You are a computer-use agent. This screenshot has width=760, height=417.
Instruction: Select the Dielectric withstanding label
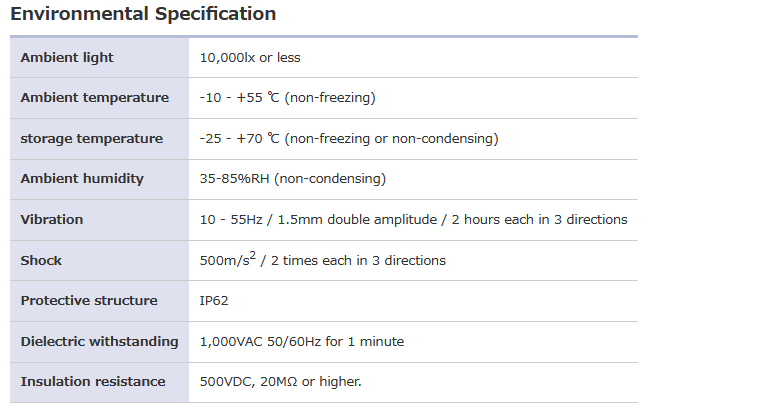tap(99, 341)
